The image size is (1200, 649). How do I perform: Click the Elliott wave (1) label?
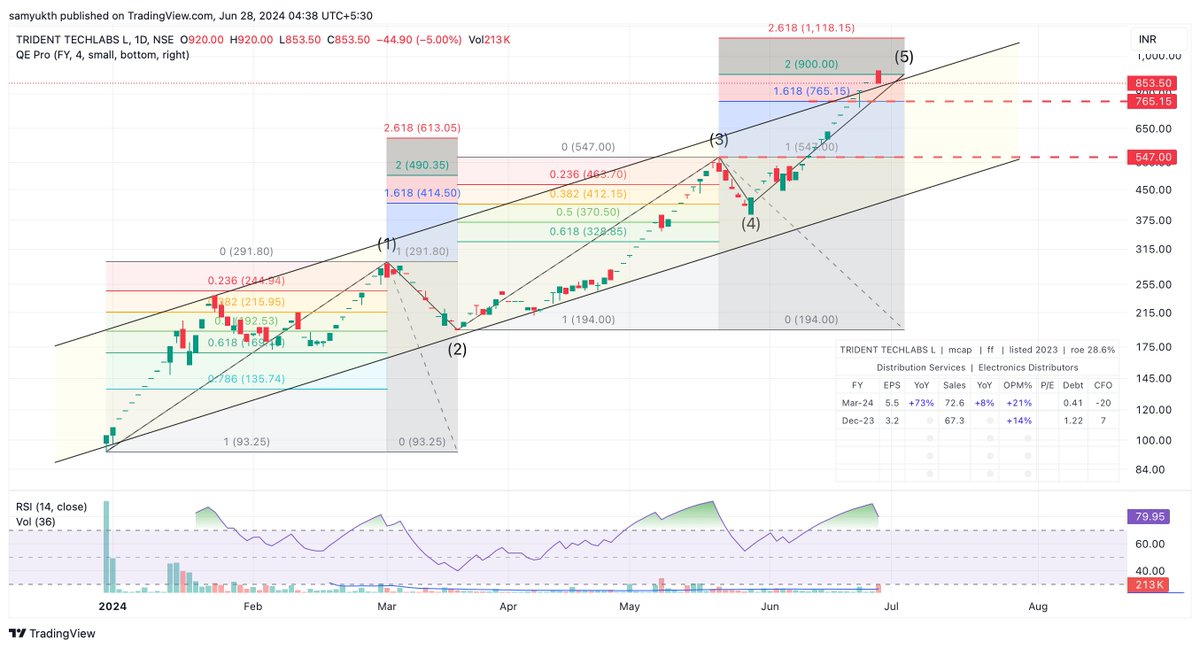[x=387, y=244]
